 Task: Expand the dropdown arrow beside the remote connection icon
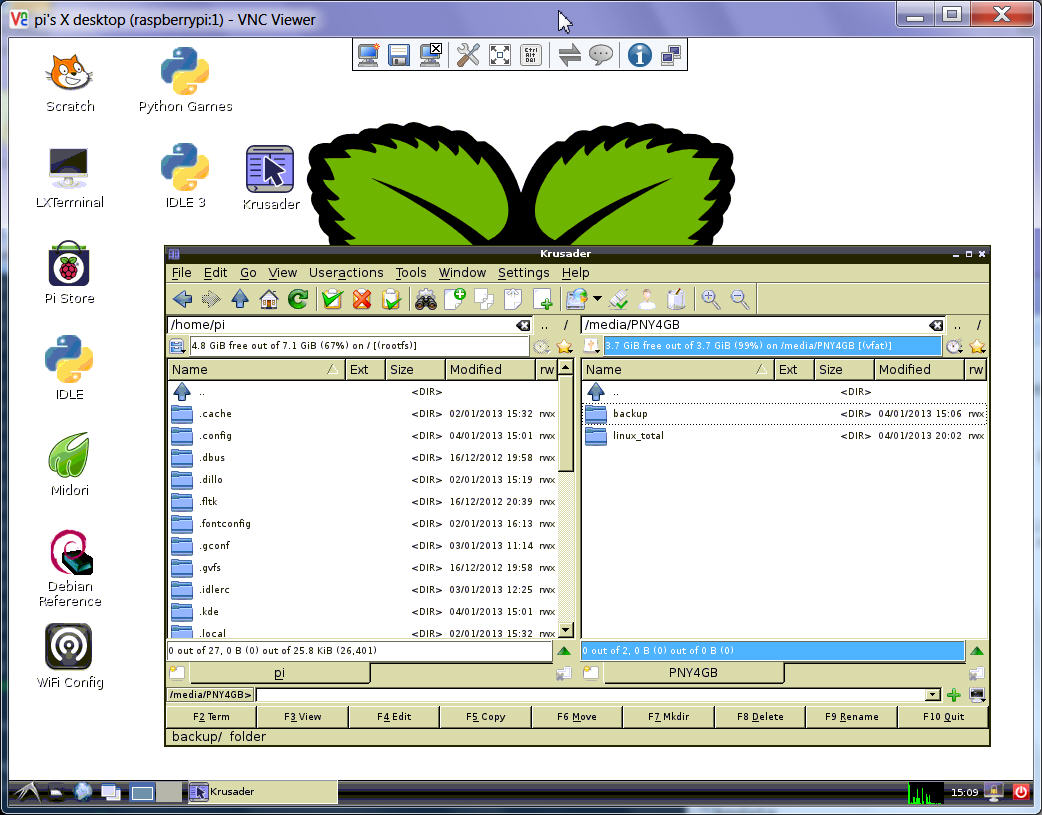click(x=597, y=298)
